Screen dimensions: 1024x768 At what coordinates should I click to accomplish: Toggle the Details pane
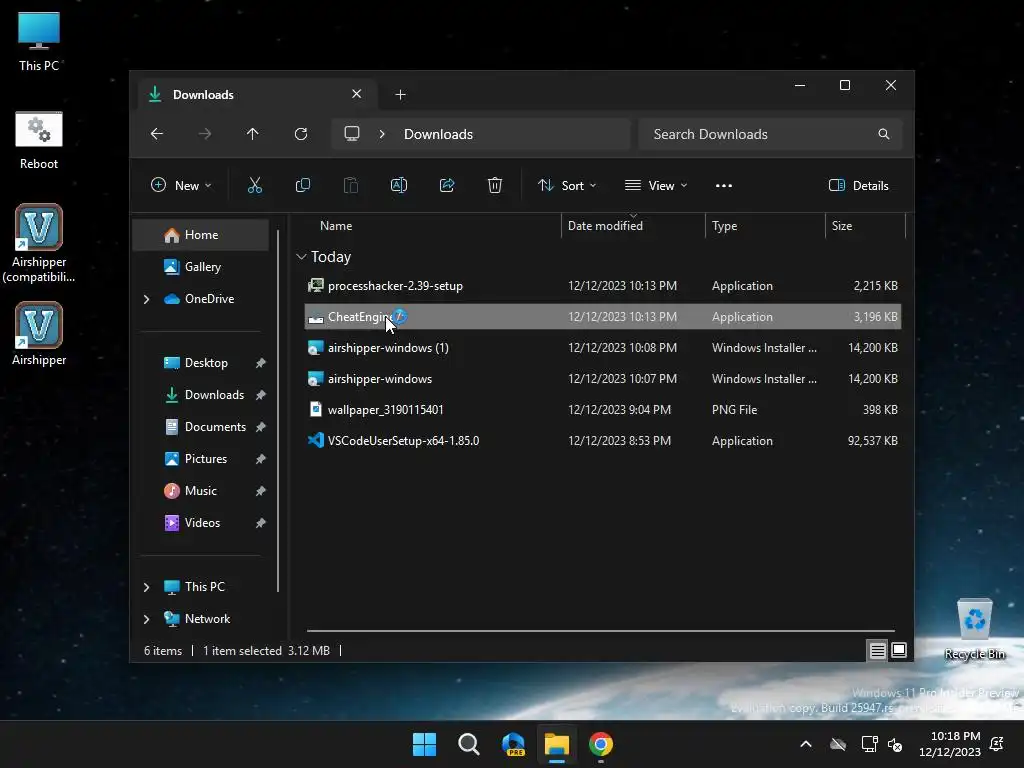pyautogui.click(x=859, y=185)
